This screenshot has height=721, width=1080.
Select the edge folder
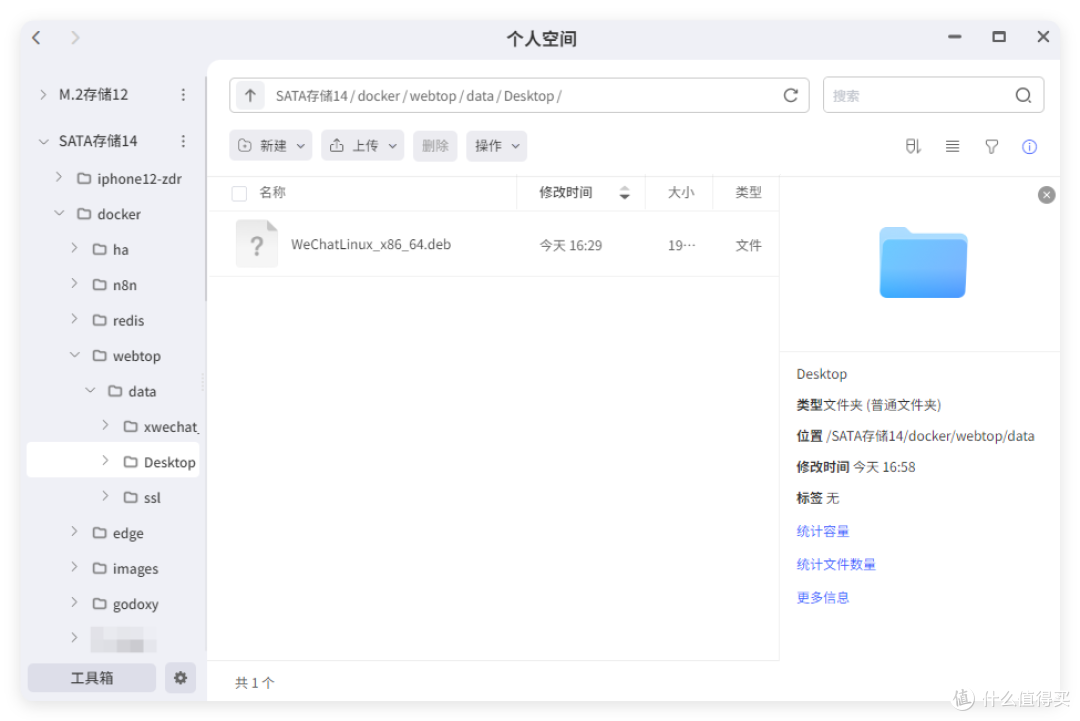[118, 533]
